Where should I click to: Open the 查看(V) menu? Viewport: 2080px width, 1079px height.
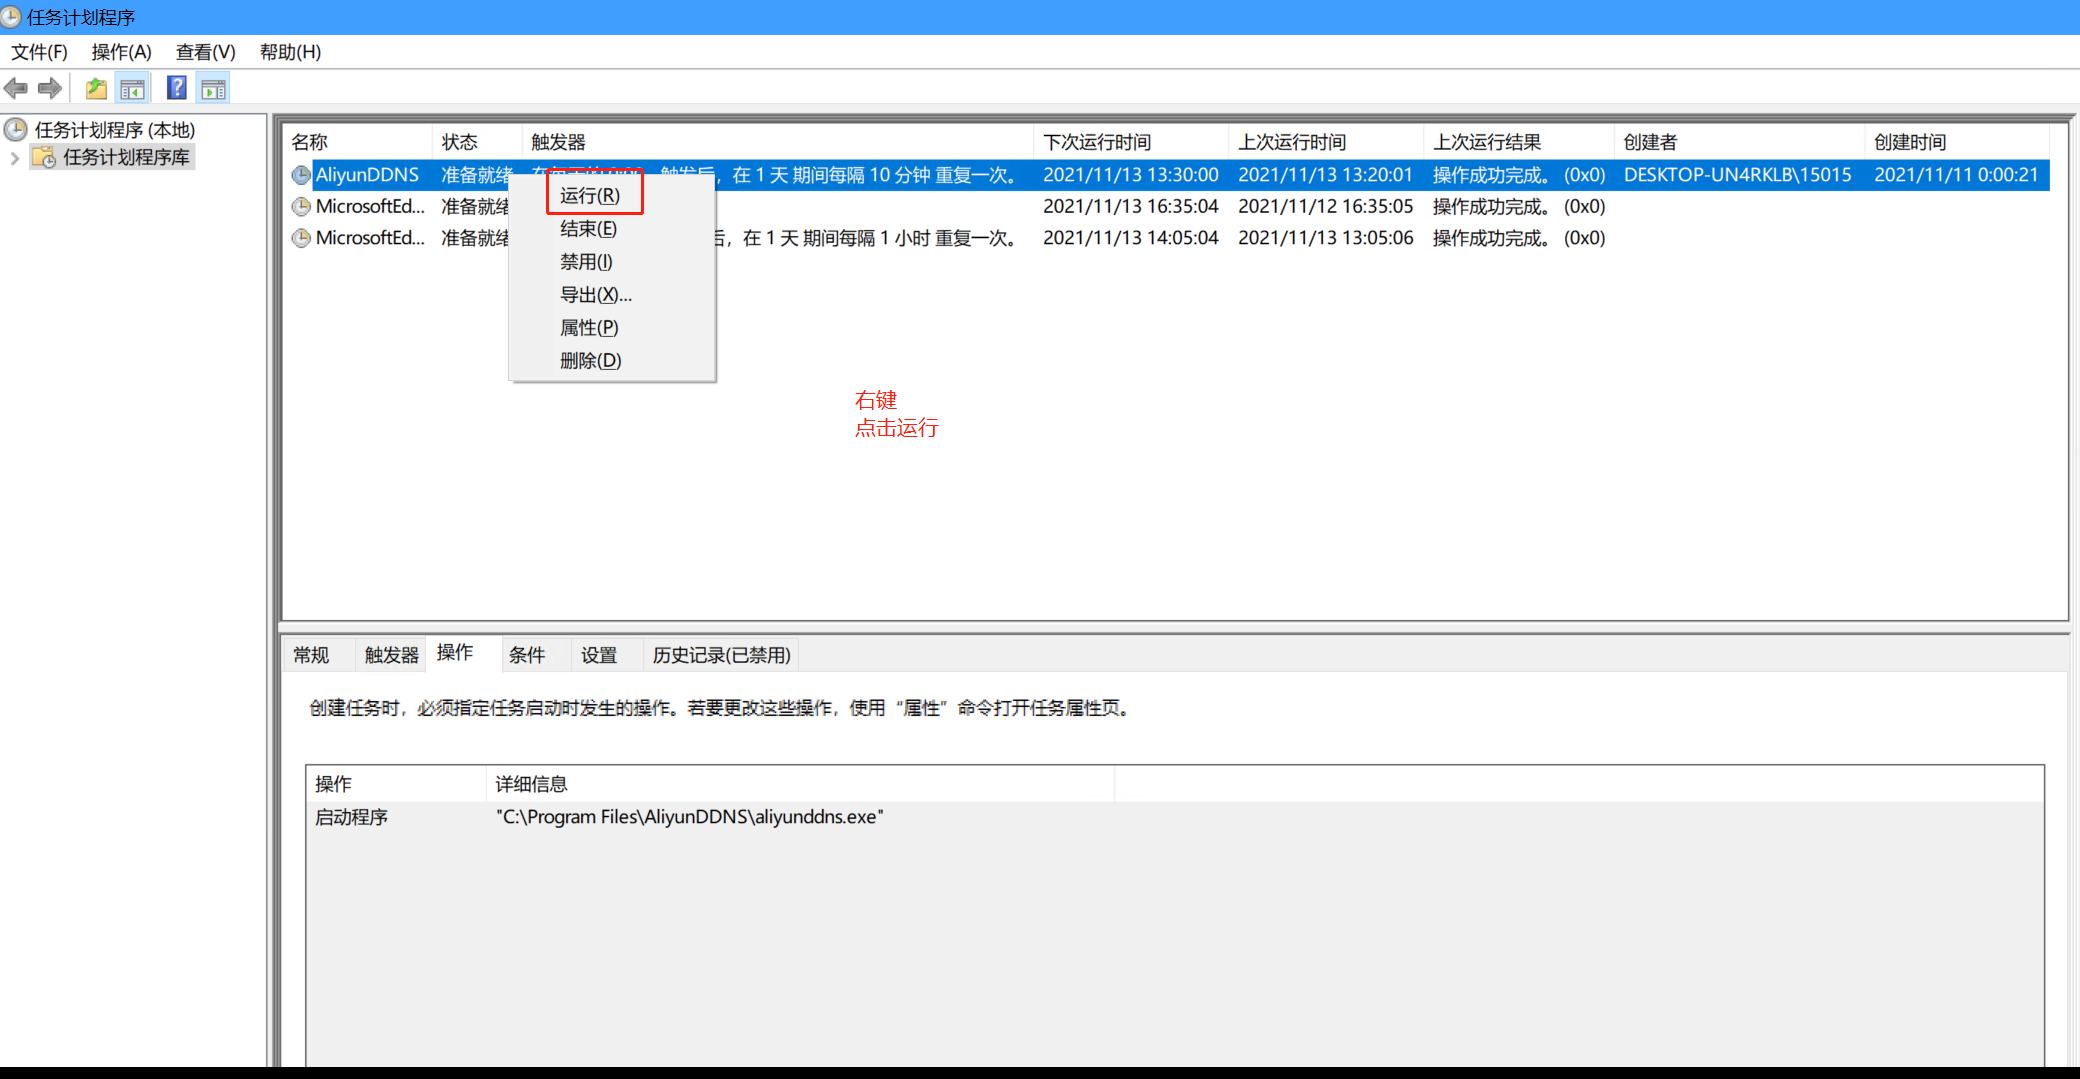tap(204, 52)
